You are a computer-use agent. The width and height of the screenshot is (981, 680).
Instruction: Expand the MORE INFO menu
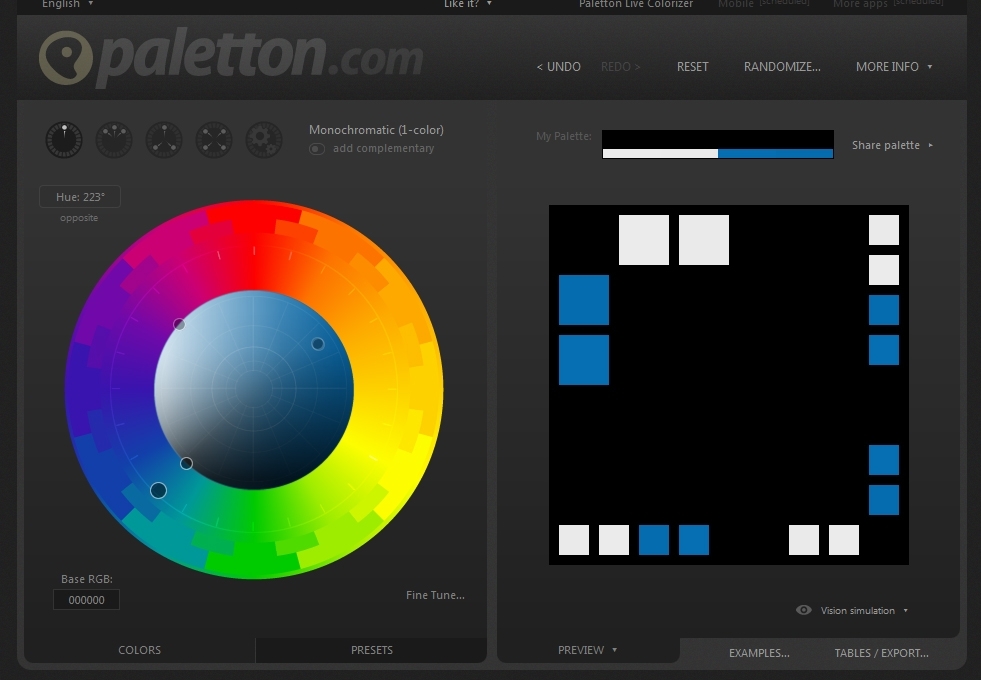pos(893,67)
